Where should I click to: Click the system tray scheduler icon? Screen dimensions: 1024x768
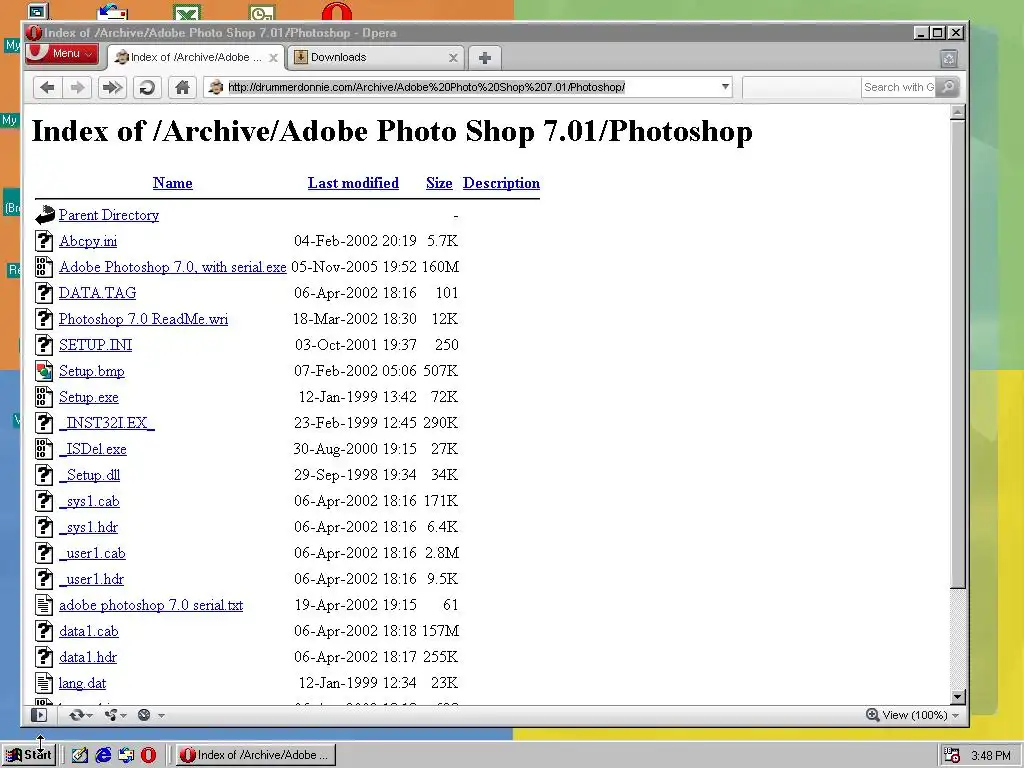pyautogui.click(x=952, y=756)
